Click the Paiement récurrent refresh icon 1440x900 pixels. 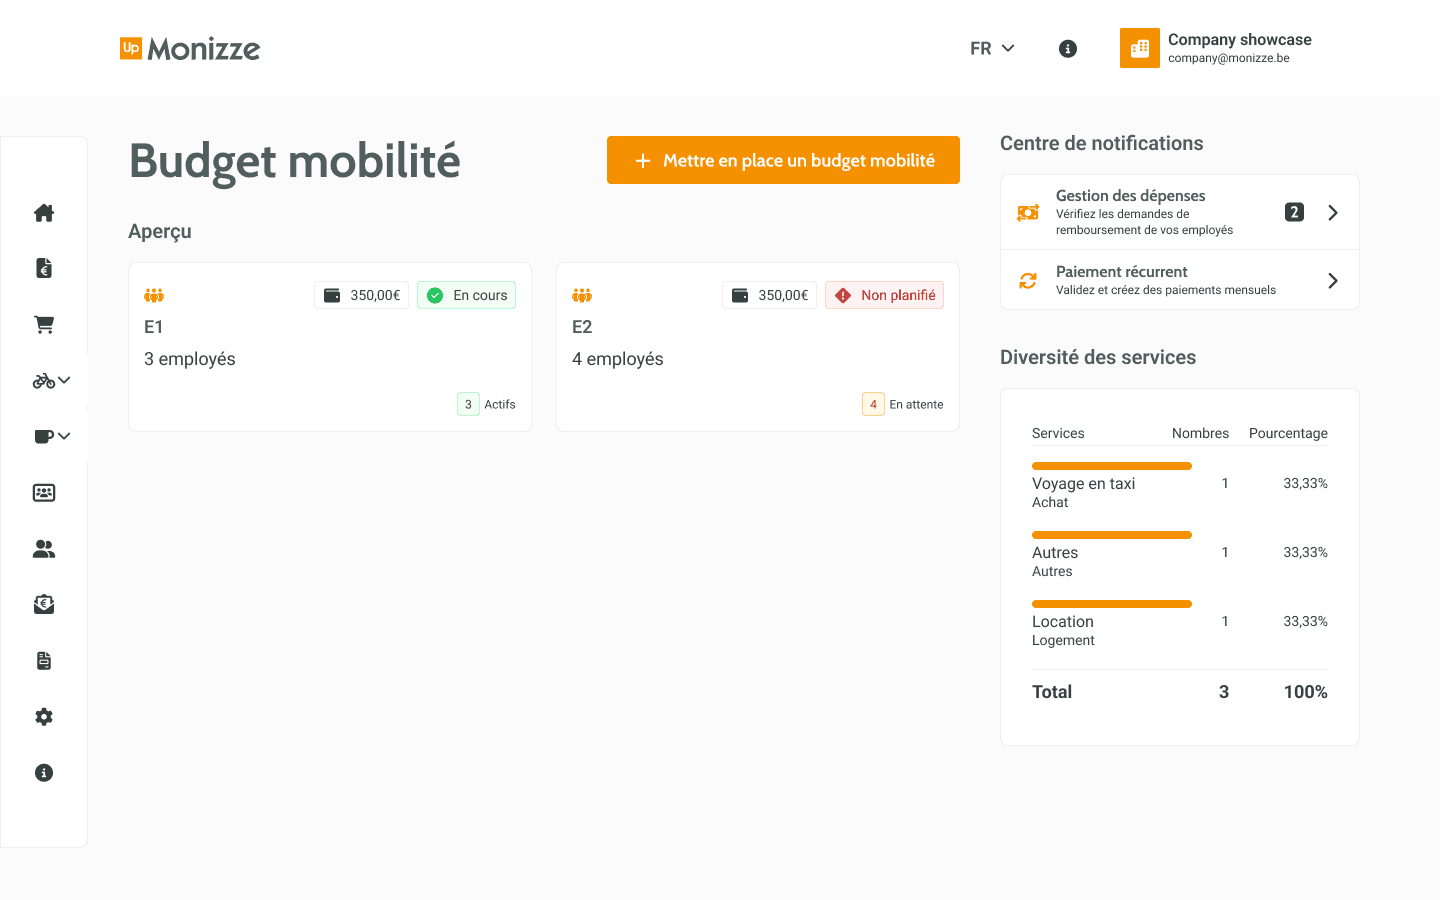1027,280
